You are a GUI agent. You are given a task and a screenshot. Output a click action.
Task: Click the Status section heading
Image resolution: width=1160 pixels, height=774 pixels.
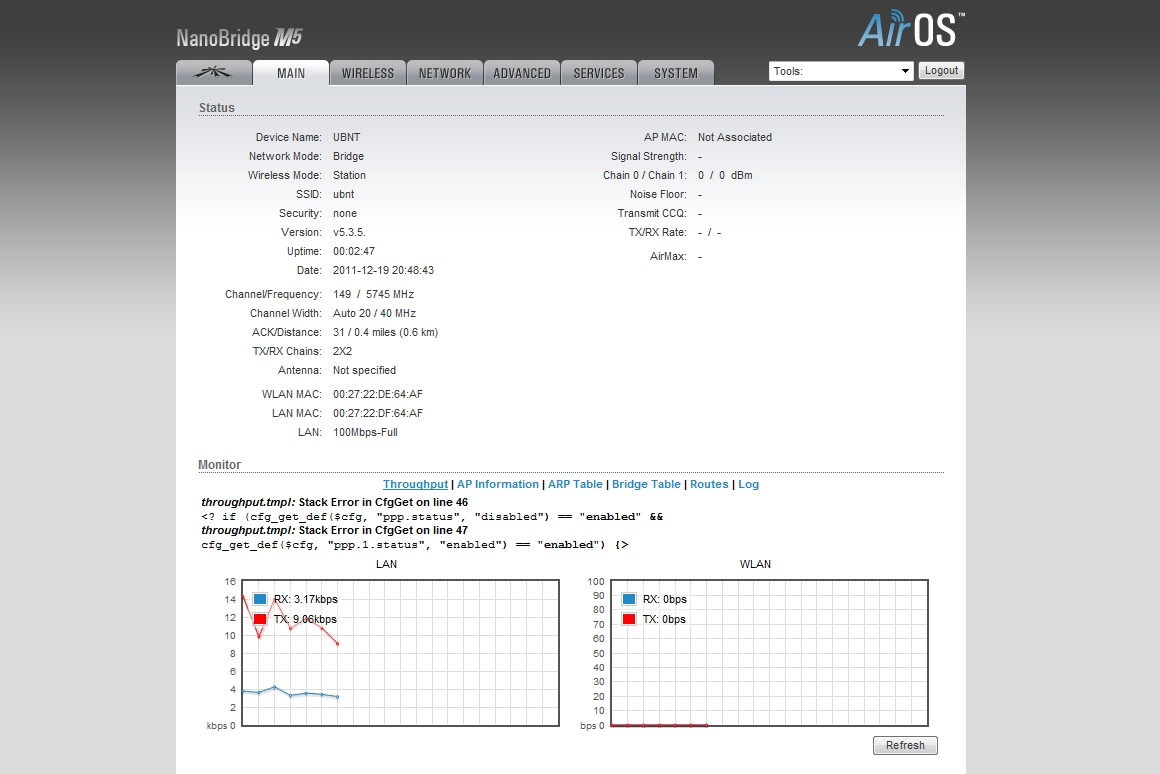click(x=216, y=107)
